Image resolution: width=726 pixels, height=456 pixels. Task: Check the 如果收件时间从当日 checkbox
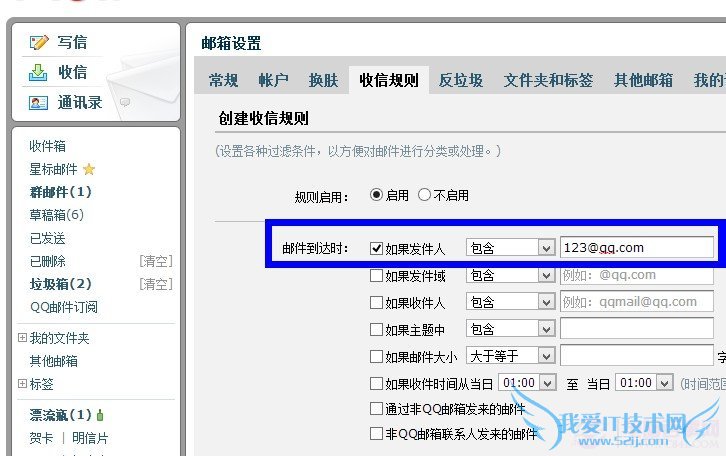(376, 383)
